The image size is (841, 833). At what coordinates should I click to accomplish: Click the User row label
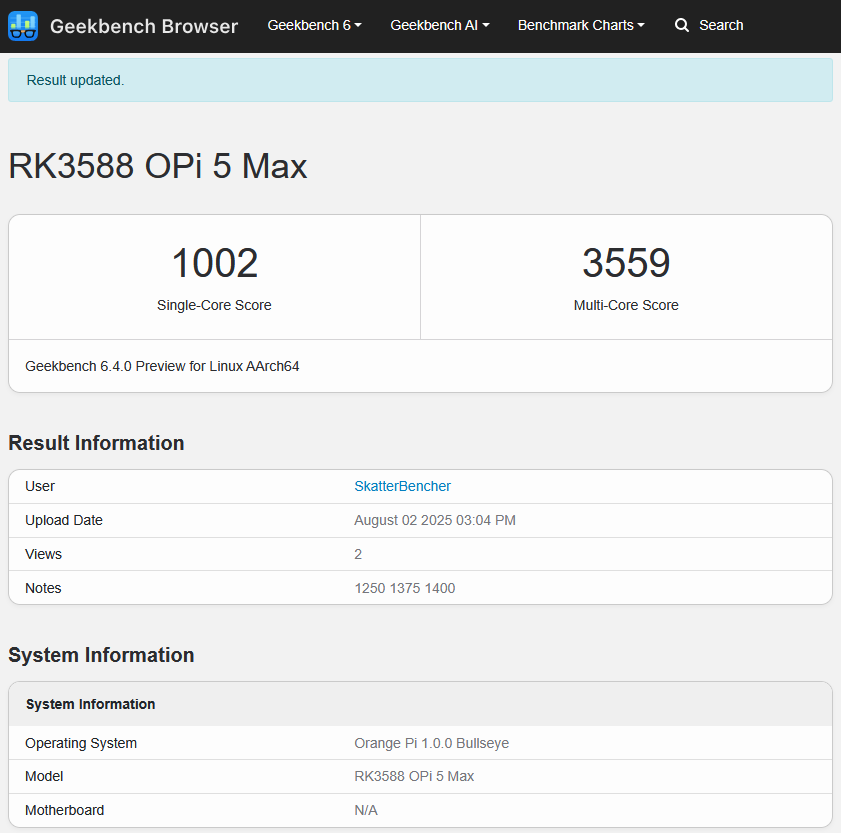40,486
